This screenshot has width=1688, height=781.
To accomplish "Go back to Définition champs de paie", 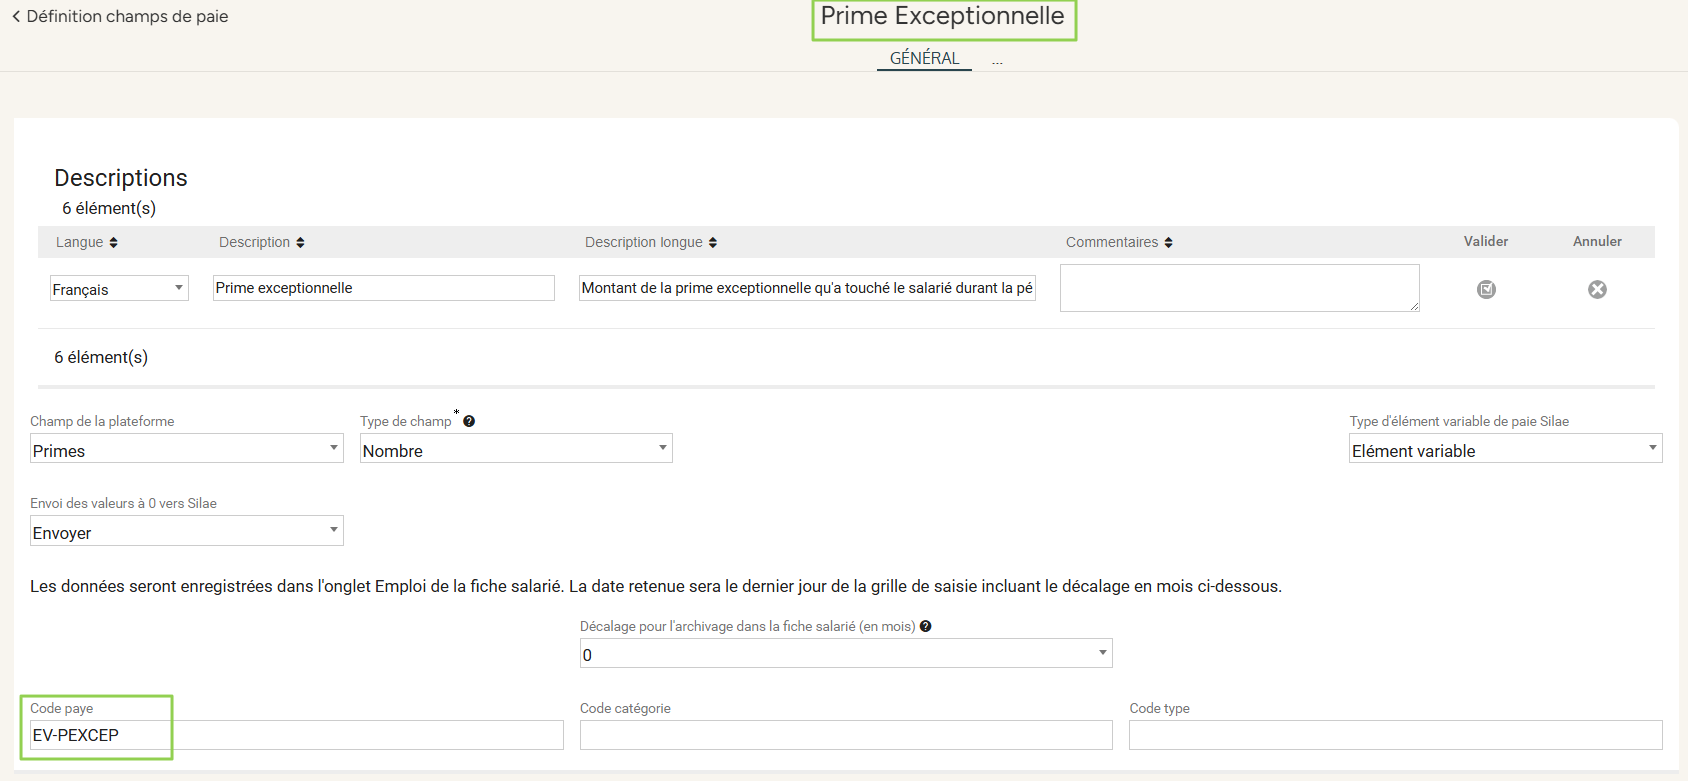I will pos(120,16).
